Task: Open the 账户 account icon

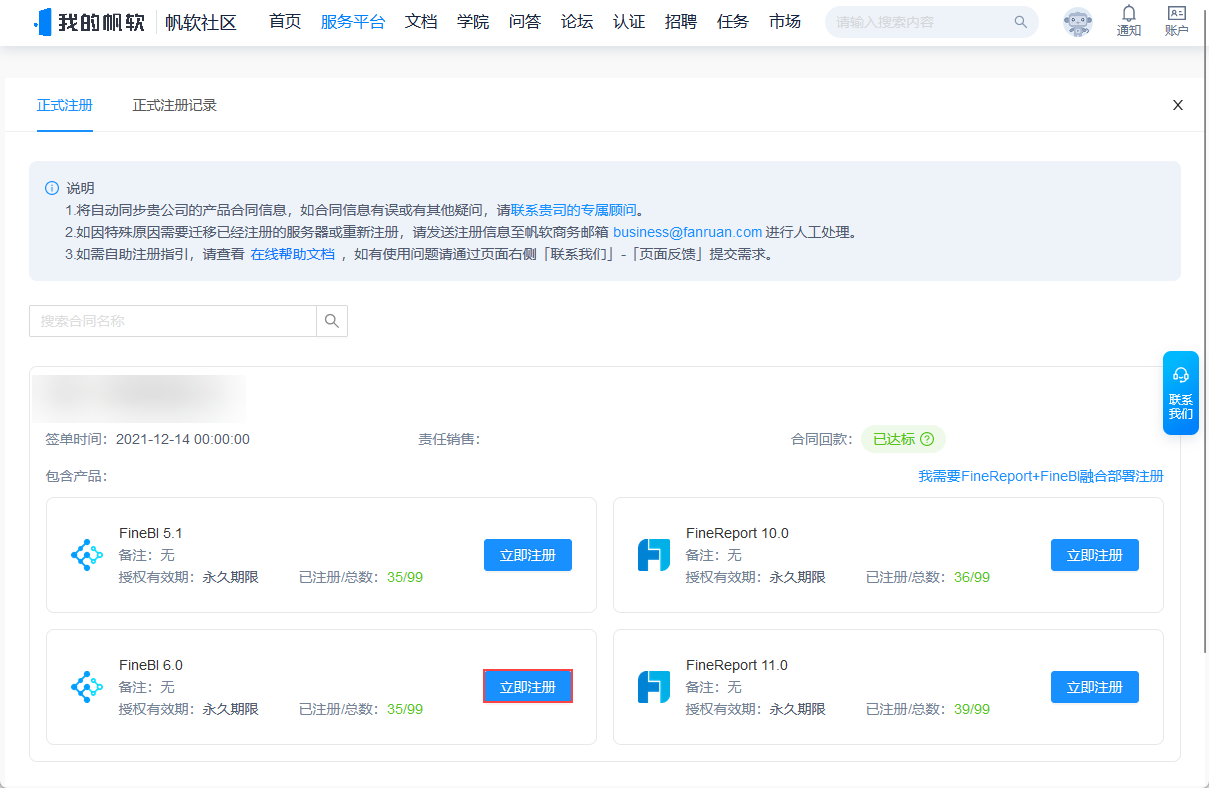Action: point(1177,21)
